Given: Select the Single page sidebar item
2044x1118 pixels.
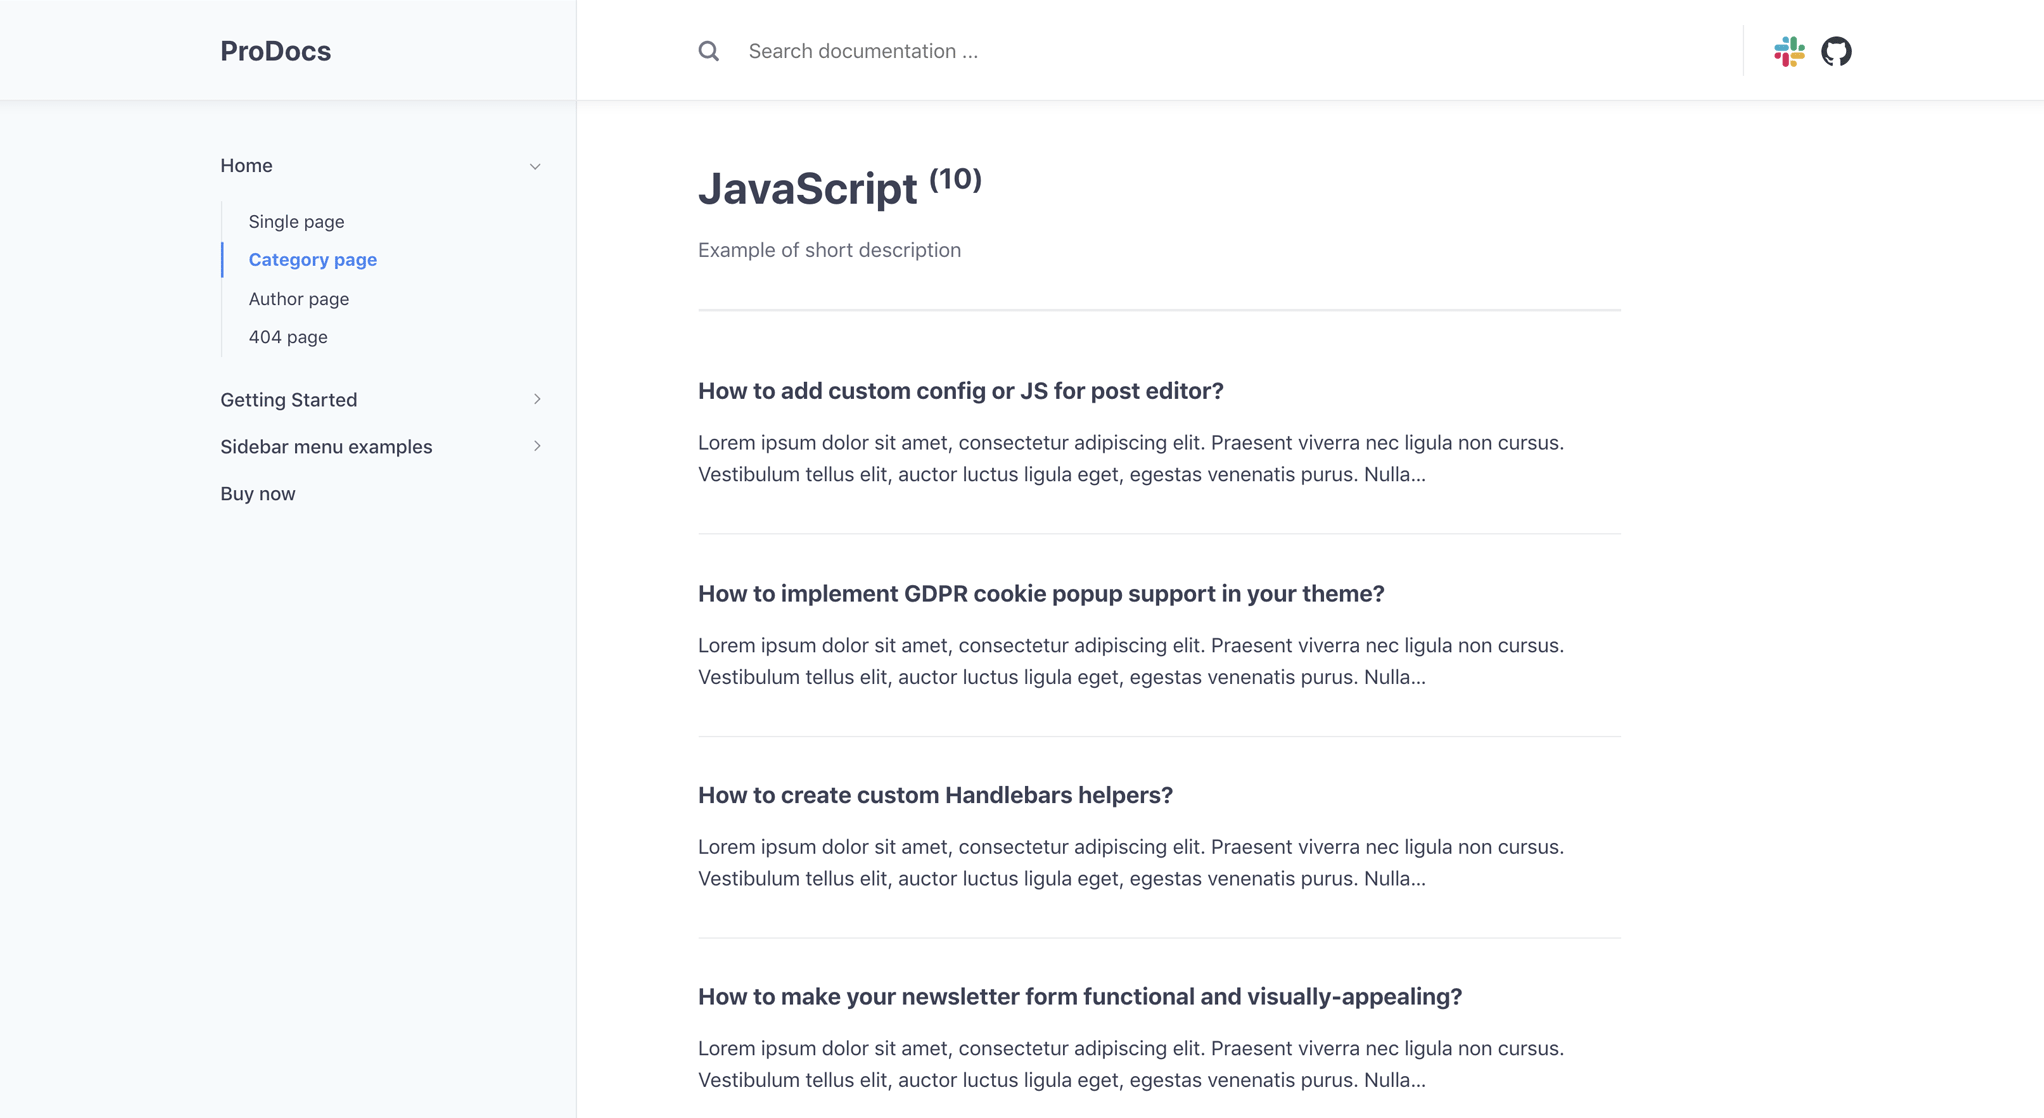Looking at the screenshot, I should 295,221.
